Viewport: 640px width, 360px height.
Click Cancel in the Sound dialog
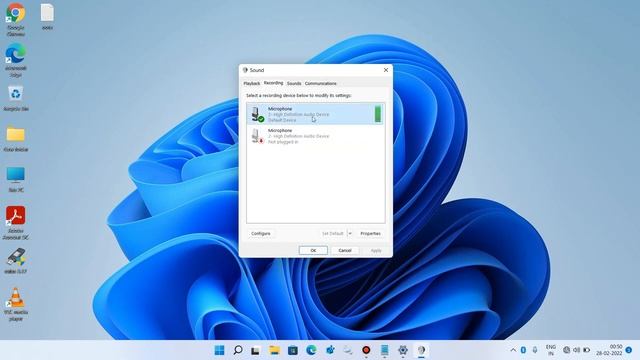point(345,250)
